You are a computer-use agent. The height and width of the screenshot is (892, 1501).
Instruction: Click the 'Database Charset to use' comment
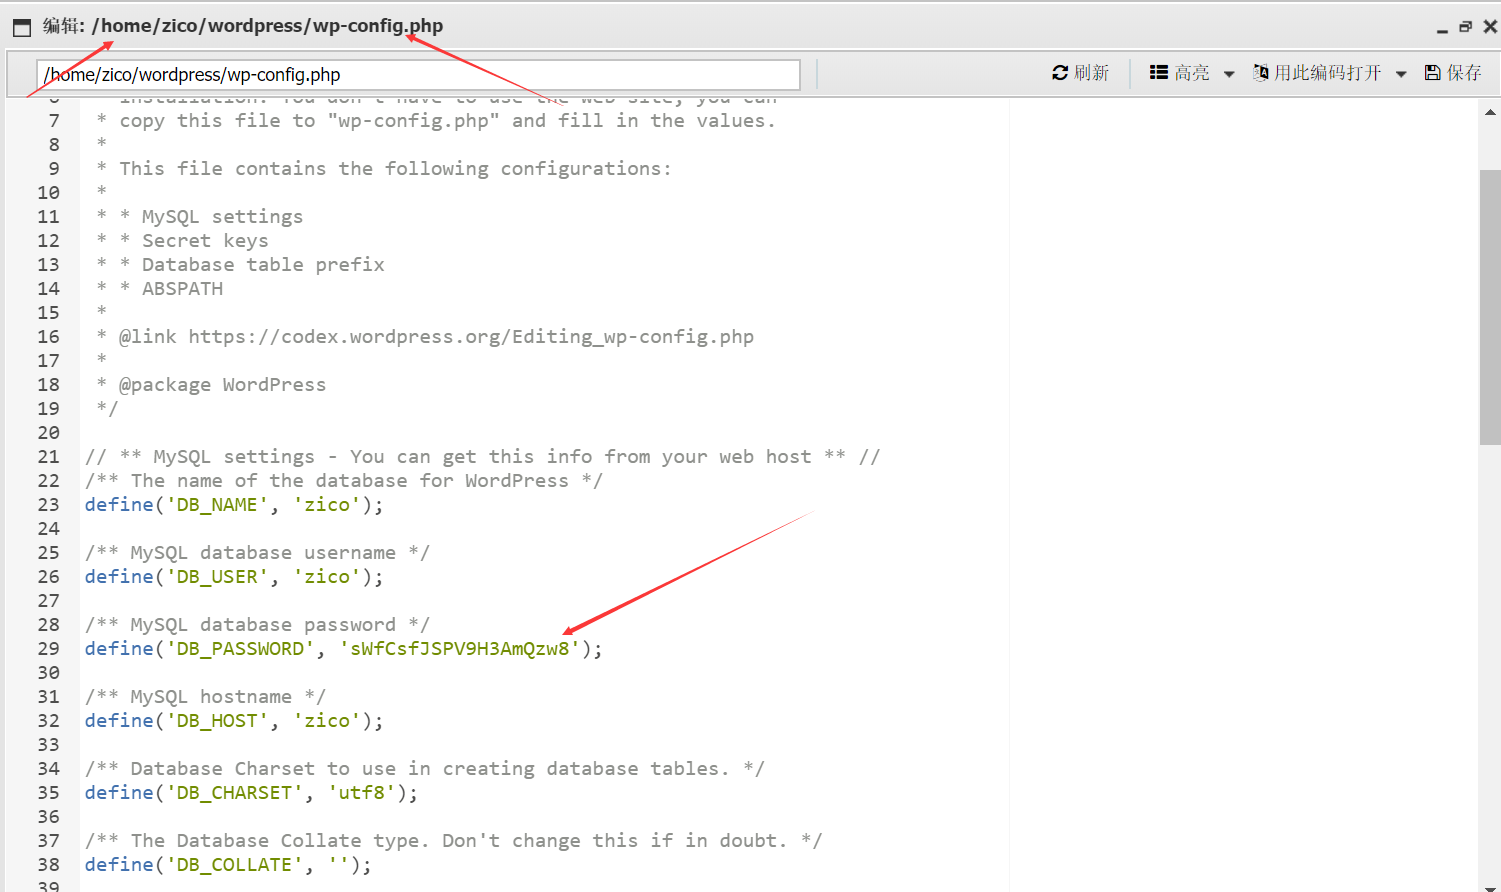click(425, 769)
